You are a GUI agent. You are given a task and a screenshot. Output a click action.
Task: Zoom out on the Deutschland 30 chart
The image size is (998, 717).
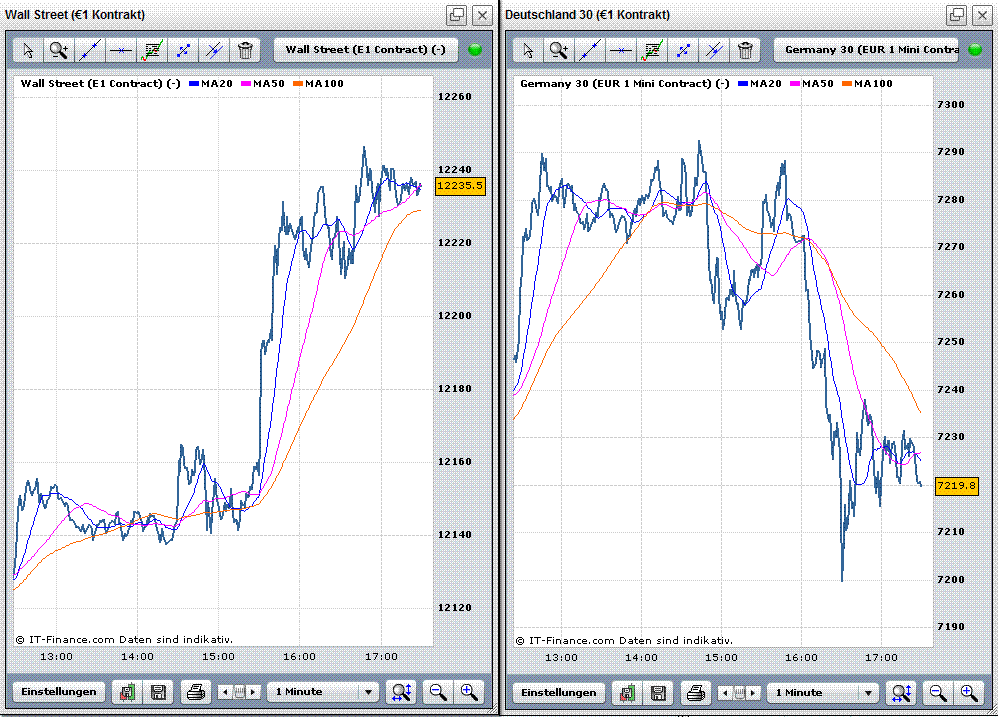938,692
